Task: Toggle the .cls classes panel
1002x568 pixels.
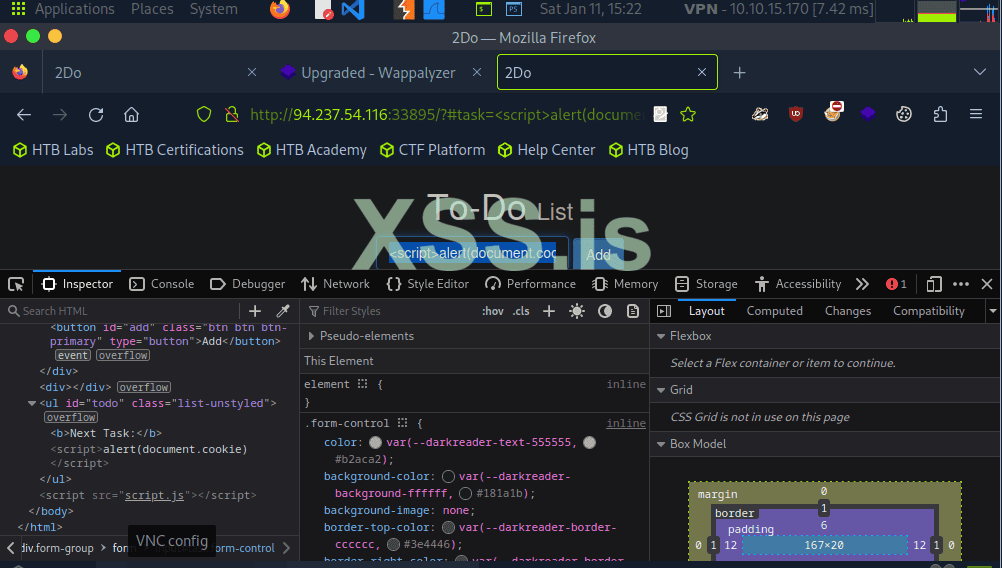Action: 521,311
